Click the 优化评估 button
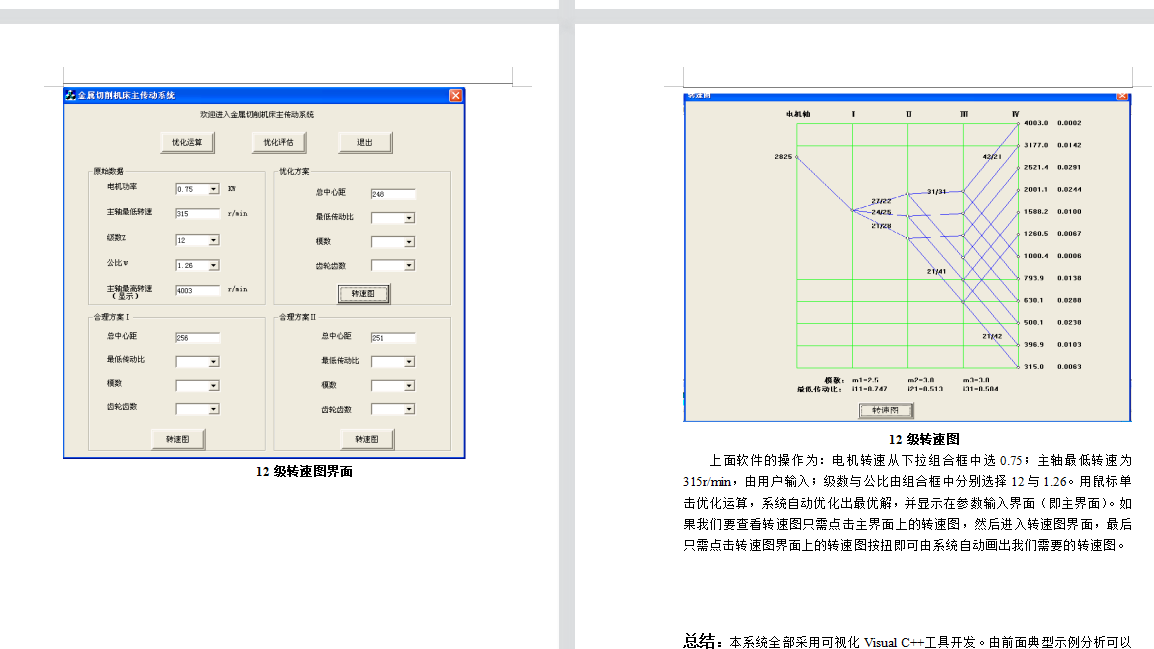 (278, 142)
